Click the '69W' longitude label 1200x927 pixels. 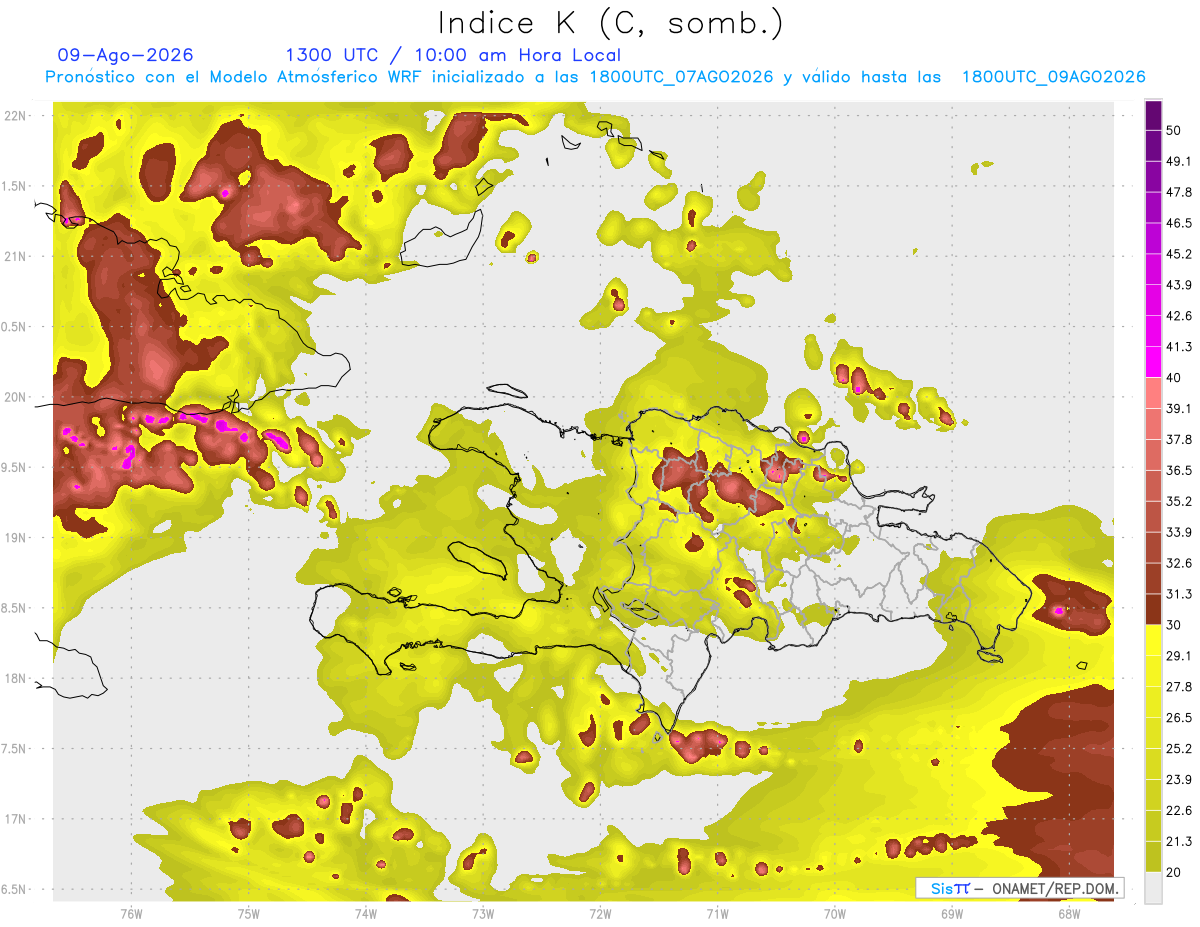click(x=952, y=913)
